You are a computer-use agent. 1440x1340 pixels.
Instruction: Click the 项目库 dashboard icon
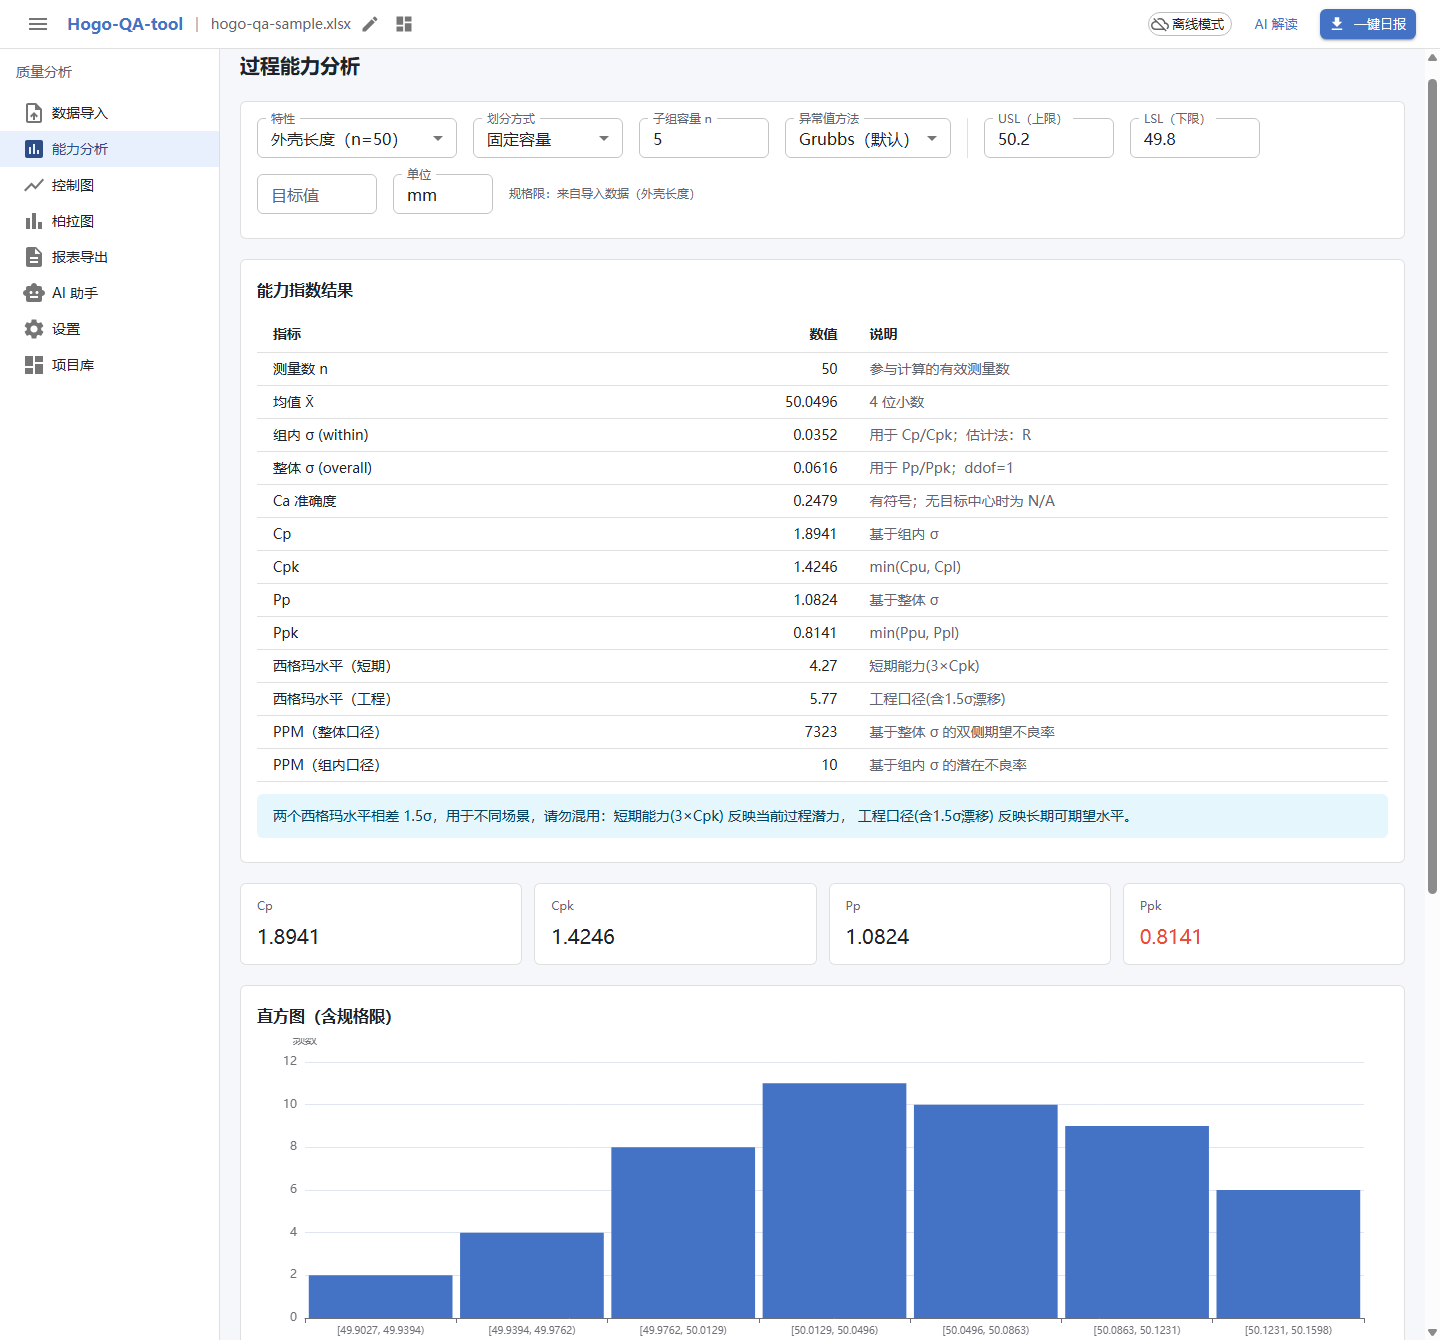click(x=34, y=365)
